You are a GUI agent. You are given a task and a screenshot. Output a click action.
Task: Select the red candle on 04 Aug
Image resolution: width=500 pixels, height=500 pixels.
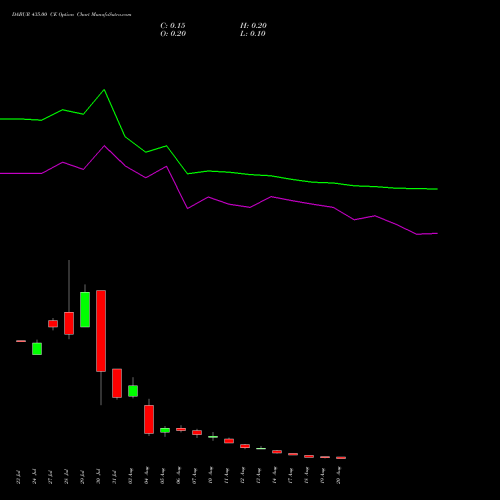(149, 419)
